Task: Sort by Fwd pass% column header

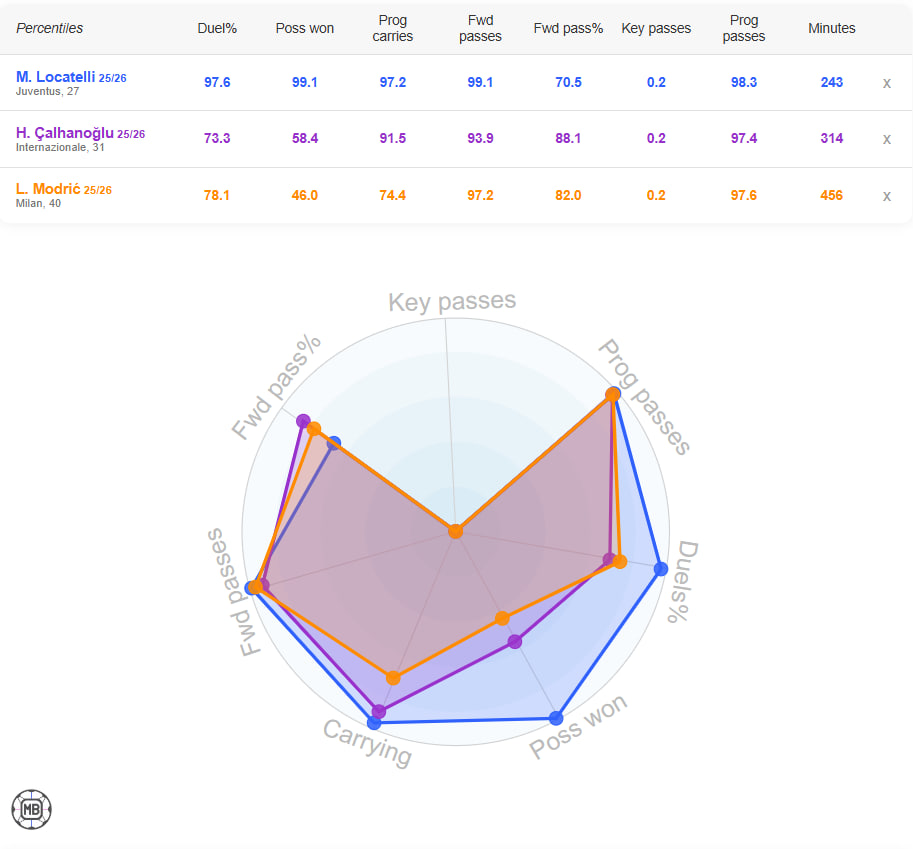Action: point(568,28)
